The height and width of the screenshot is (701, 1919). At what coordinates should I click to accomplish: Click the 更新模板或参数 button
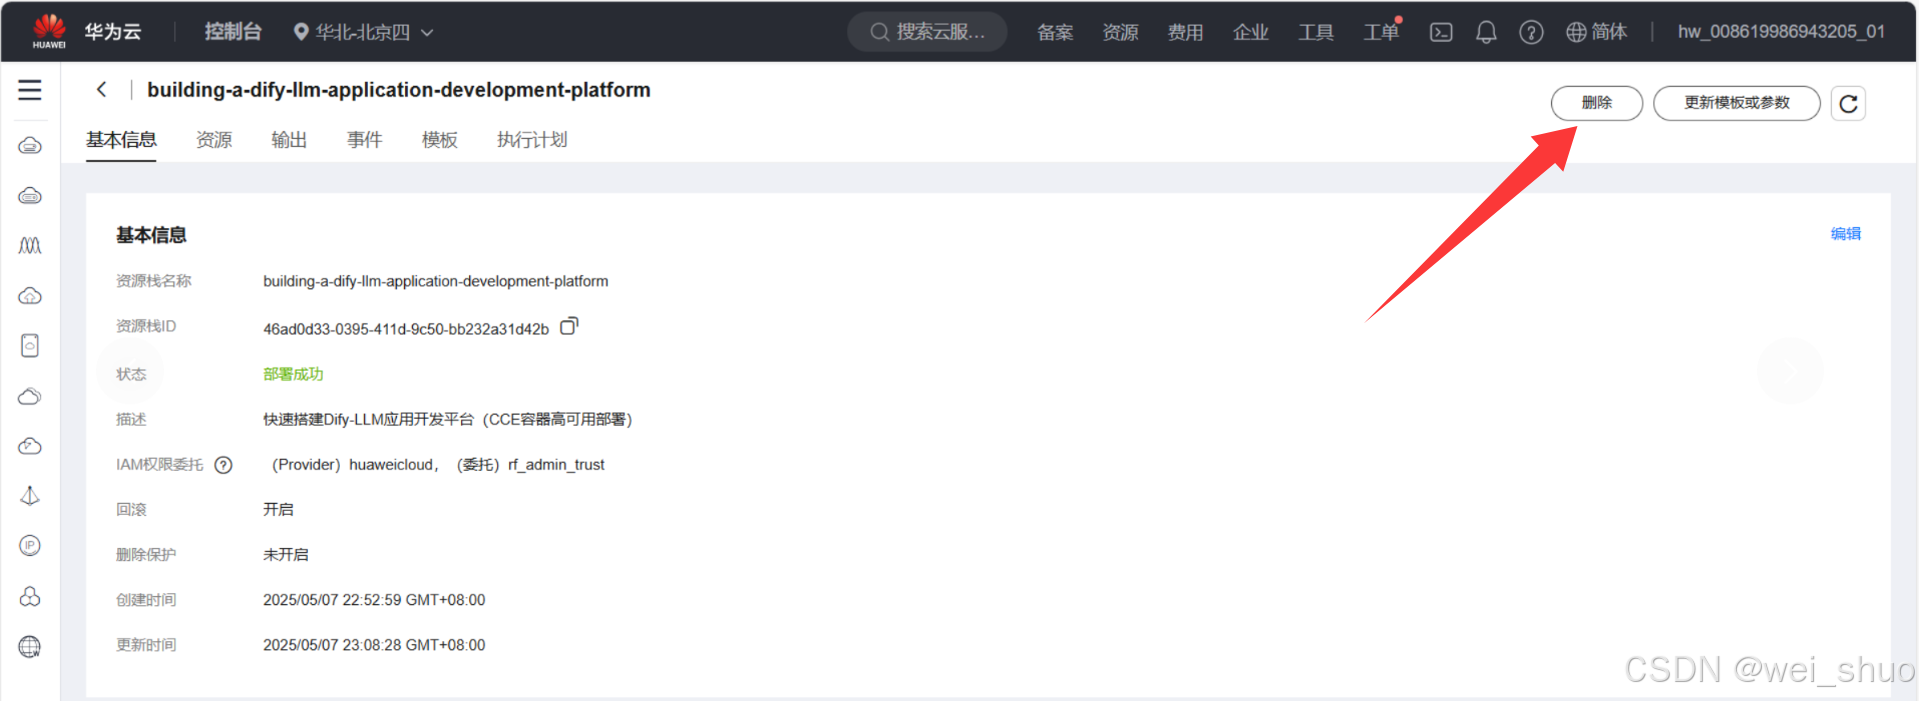[x=1736, y=103]
